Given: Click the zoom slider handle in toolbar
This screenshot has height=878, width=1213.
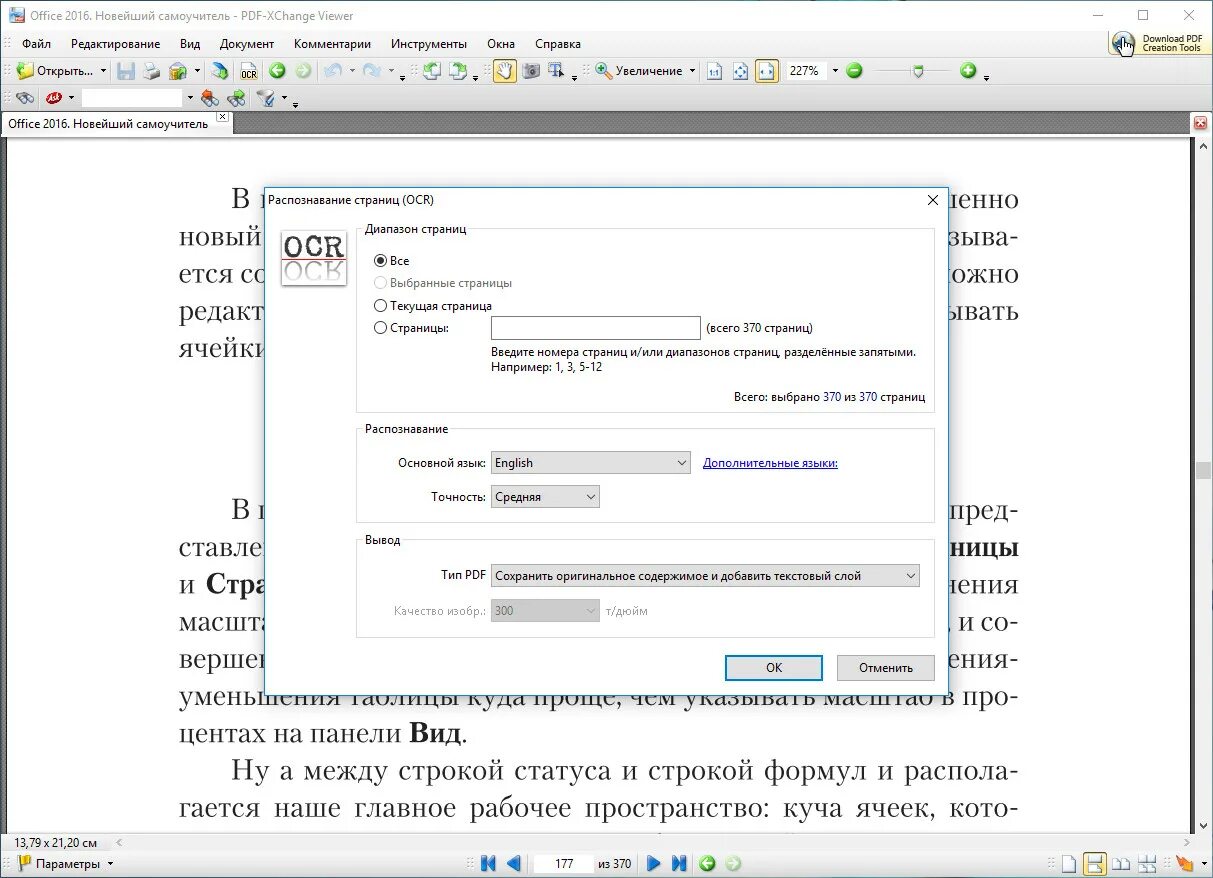Looking at the screenshot, I should click(918, 71).
